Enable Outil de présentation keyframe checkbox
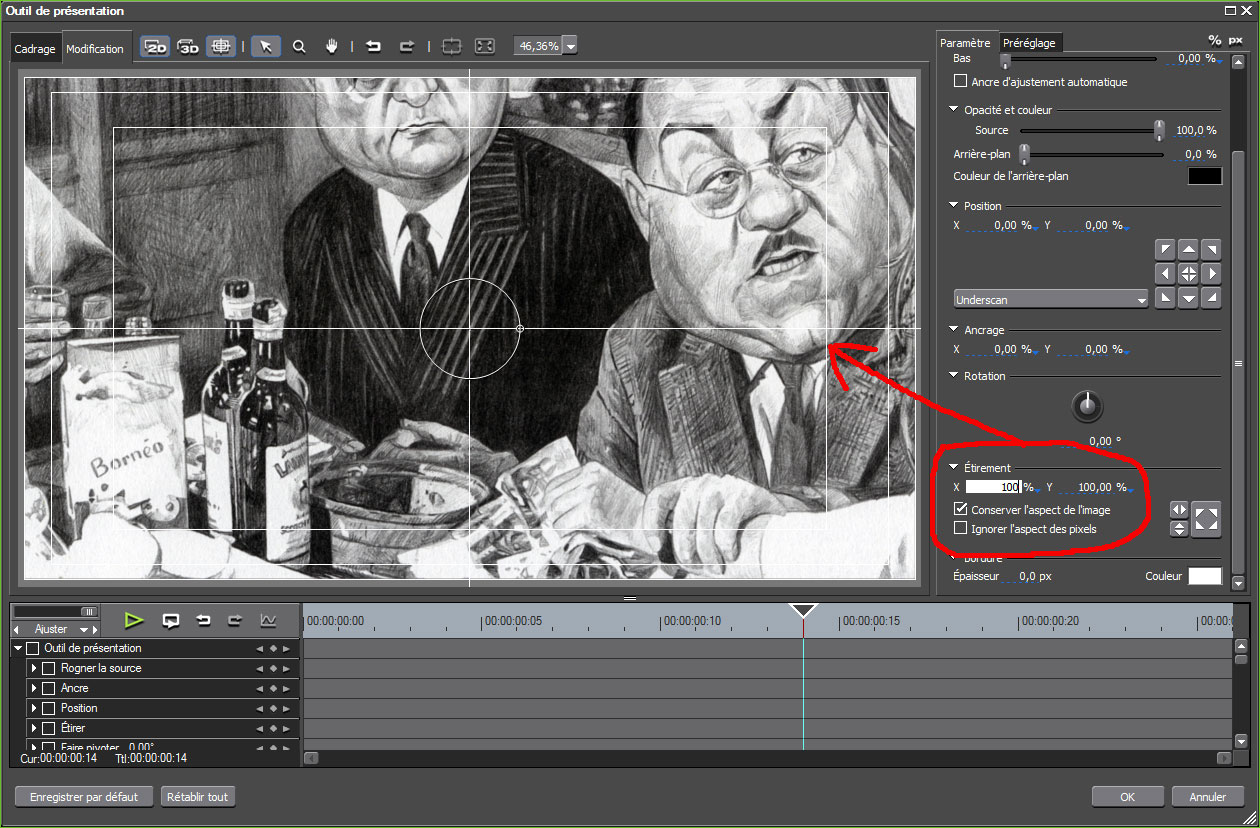1260x828 pixels. pos(32,648)
